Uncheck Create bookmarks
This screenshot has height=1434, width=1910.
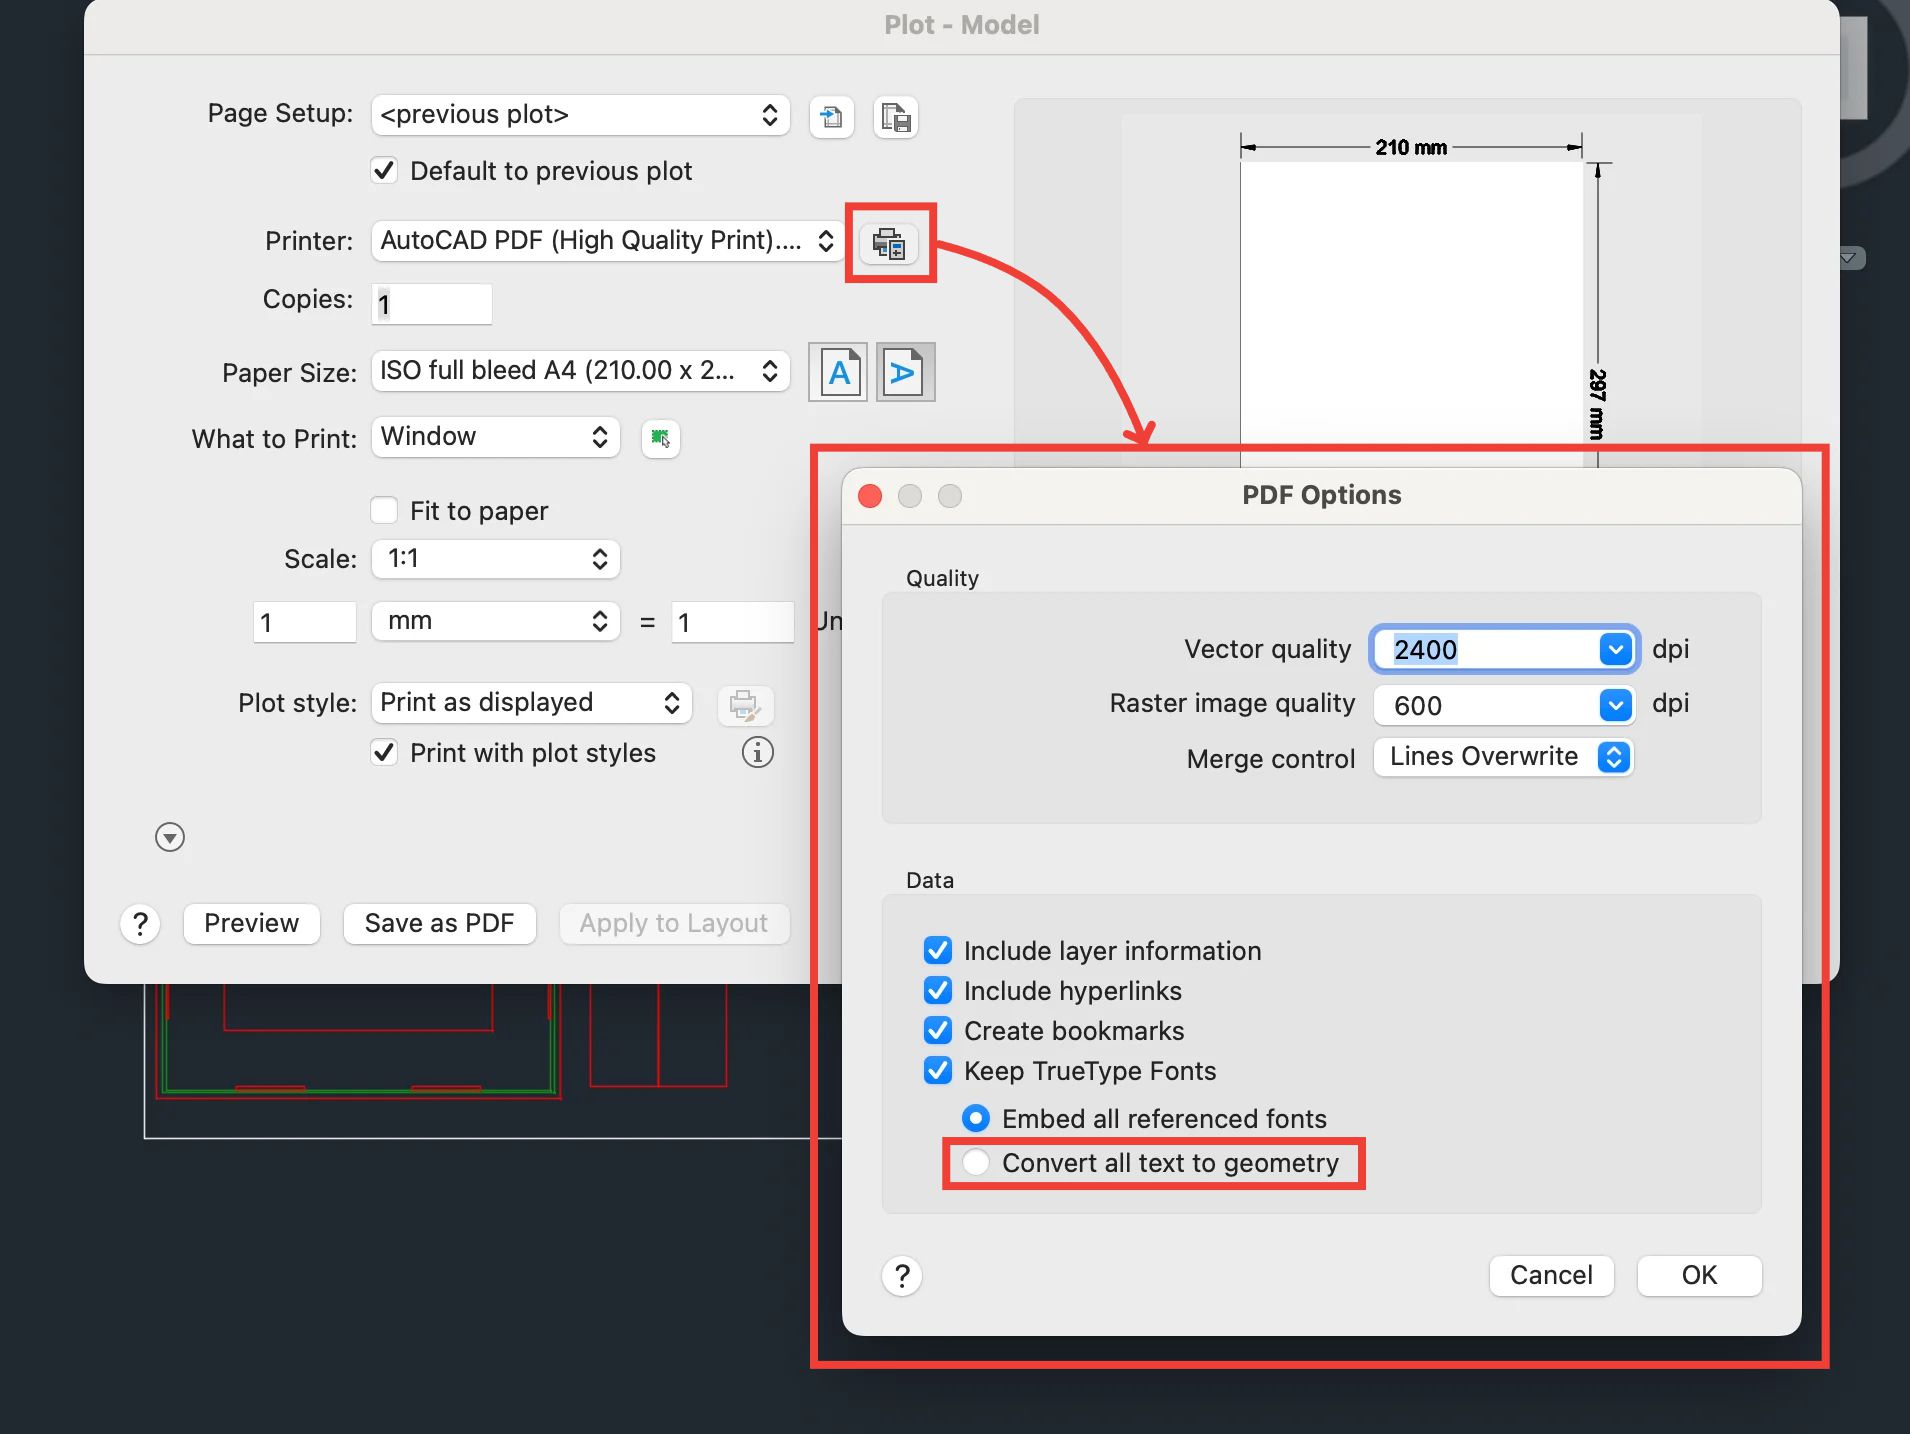tap(938, 1030)
